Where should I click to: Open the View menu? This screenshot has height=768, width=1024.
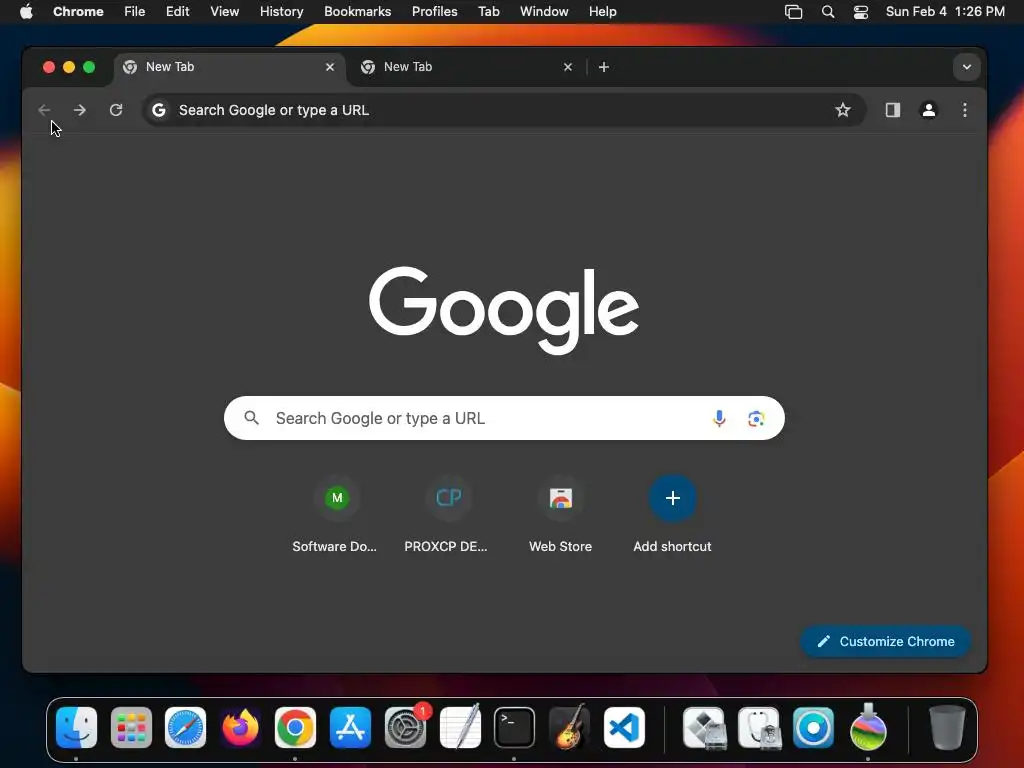click(x=224, y=12)
